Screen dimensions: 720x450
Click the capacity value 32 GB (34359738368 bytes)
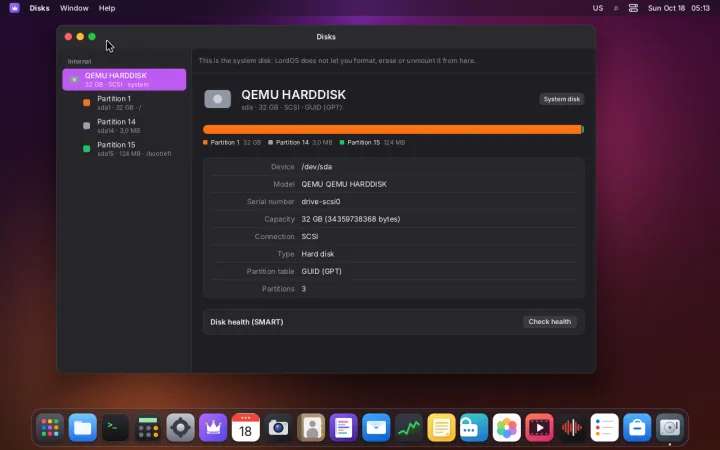tap(351, 219)
